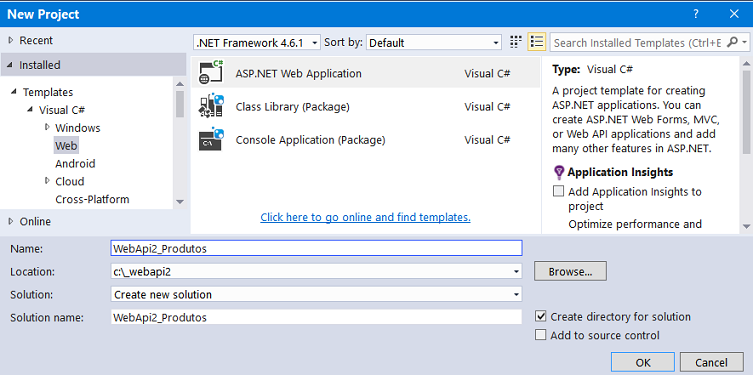Open the online templates link
This screenshot has height=375, width=753.
pyautogui.click(x=365, y=218)
